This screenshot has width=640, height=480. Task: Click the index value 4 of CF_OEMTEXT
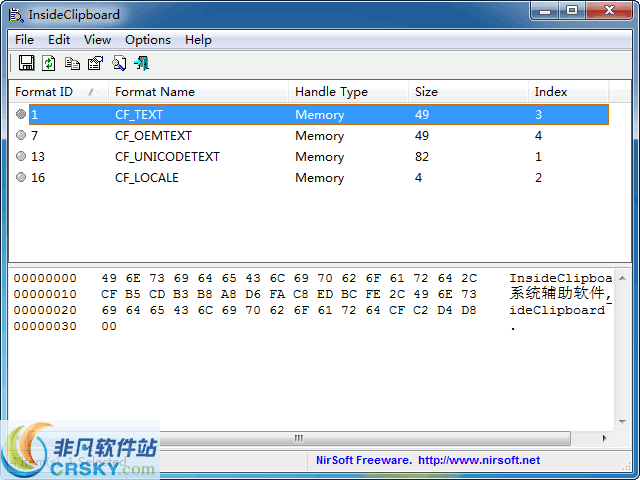[x=538, y=136]
